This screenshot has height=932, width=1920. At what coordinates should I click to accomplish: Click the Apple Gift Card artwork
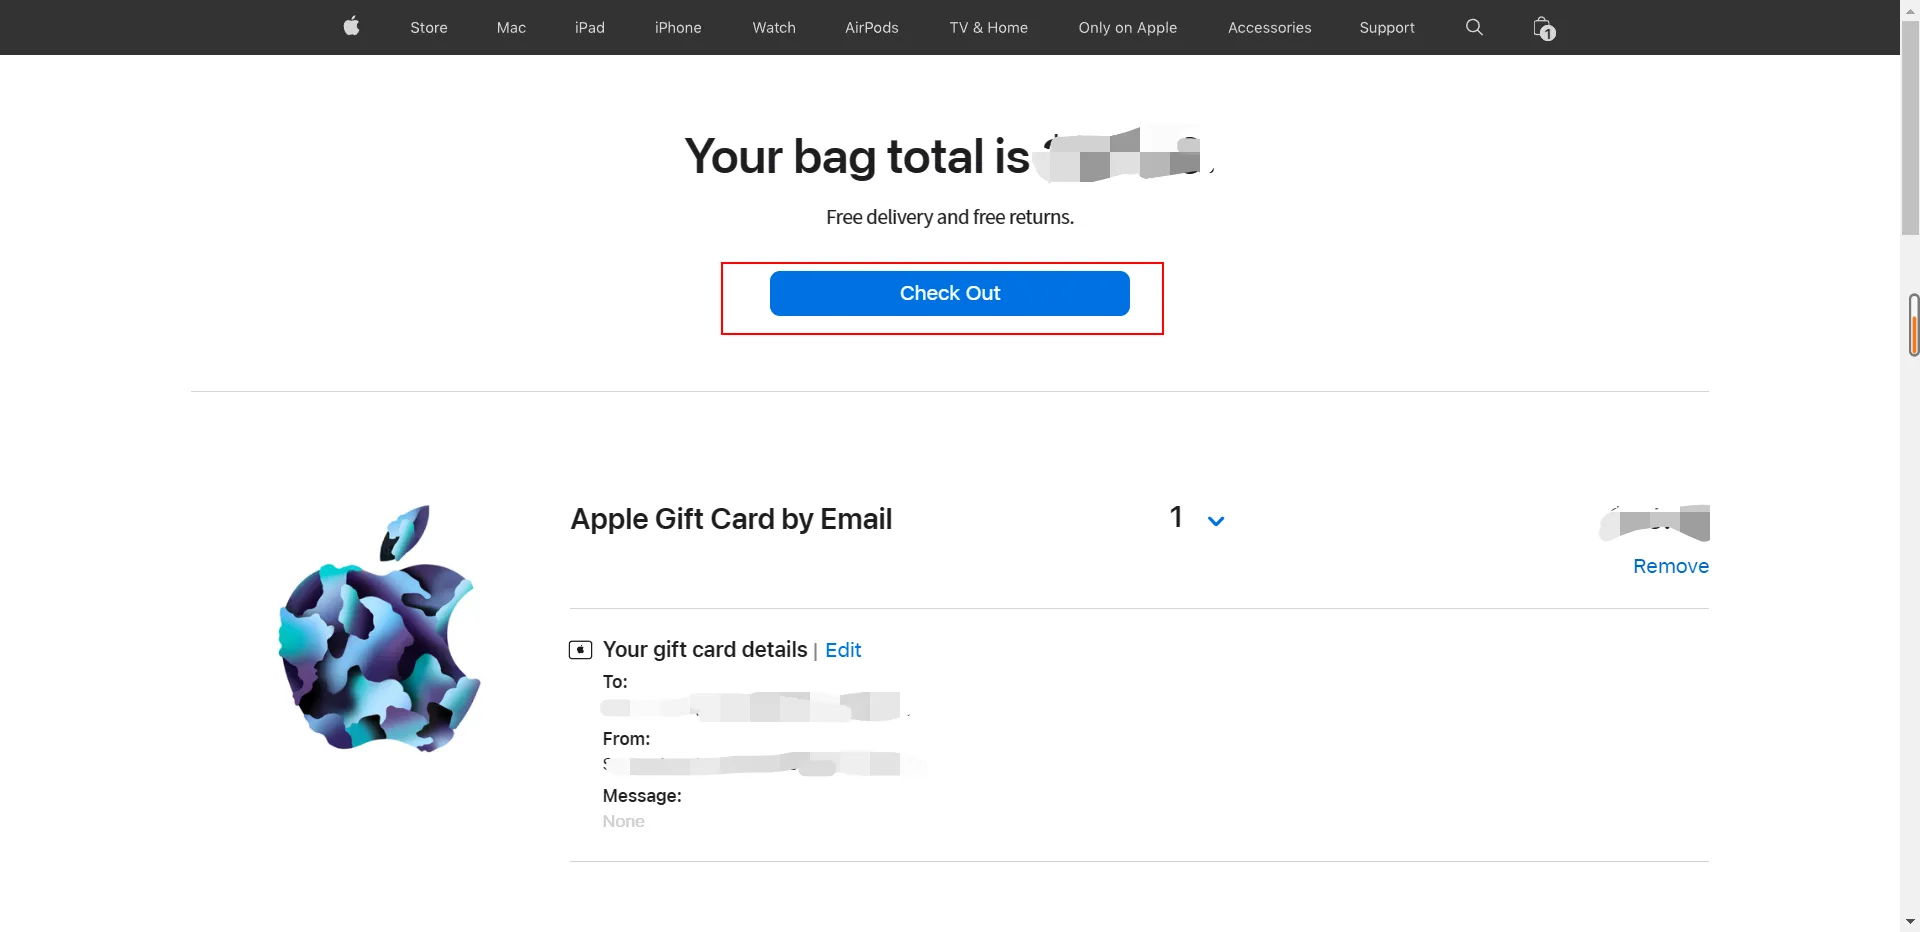point(379,628)
